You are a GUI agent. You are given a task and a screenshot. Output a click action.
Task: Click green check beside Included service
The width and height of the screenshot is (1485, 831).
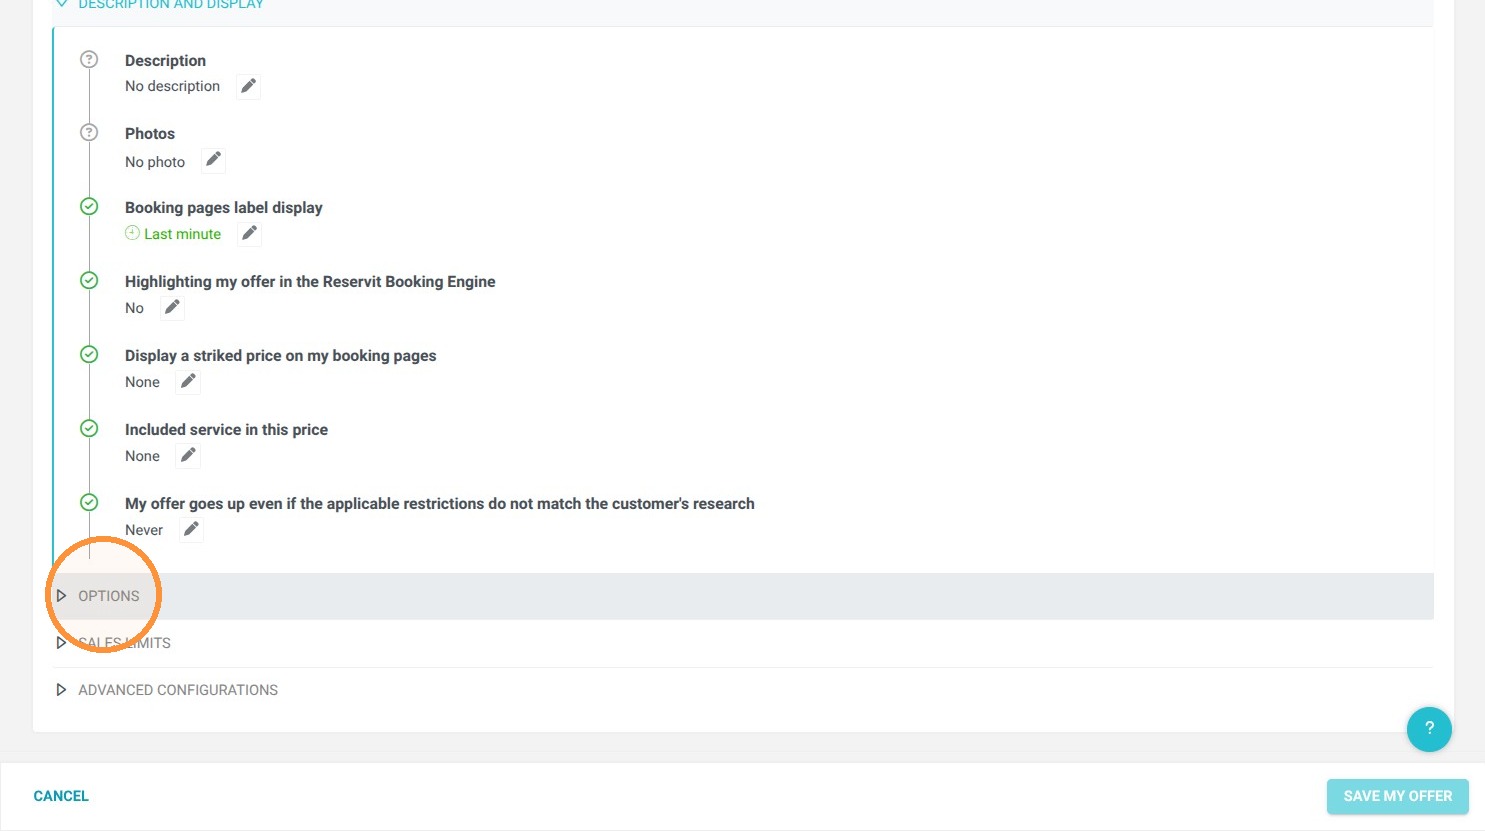click(89, 428)
